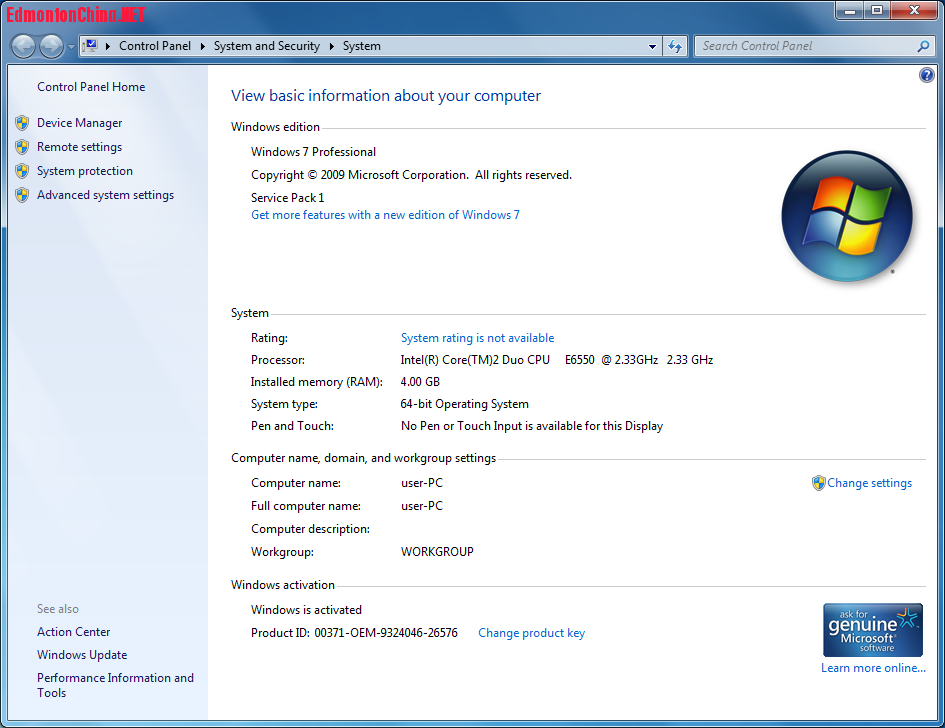Click the search magnifier icon
Screen dimensions: 945x728
click(x=923, y=46)
